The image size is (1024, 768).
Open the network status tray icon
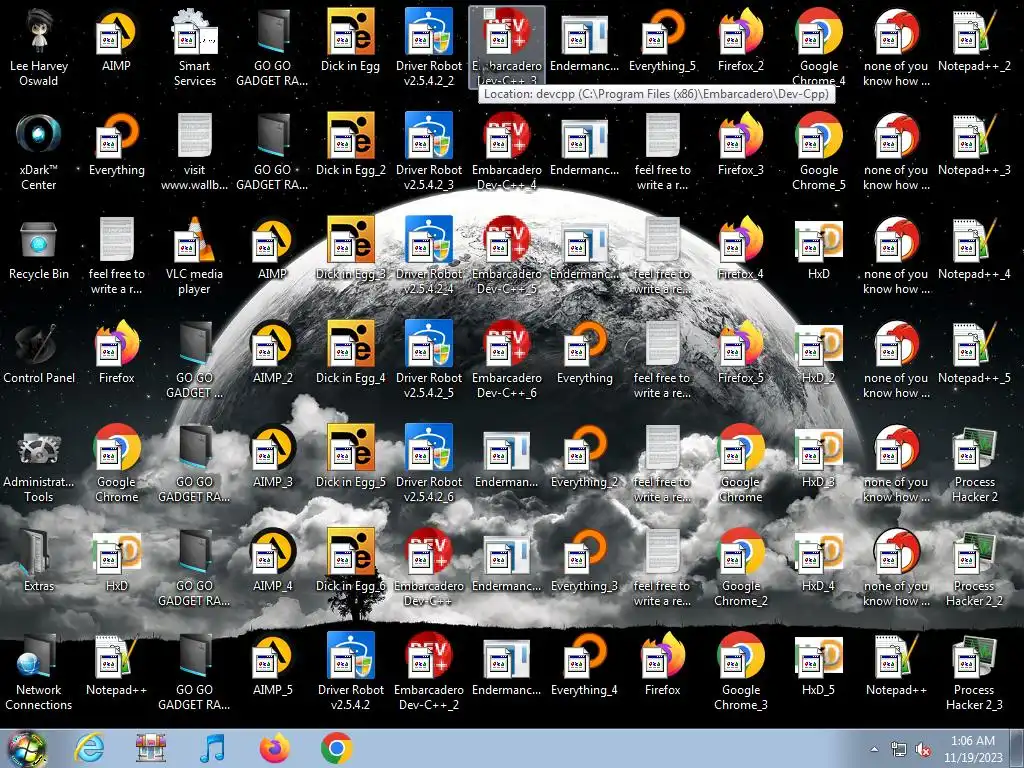coord(899,750)
